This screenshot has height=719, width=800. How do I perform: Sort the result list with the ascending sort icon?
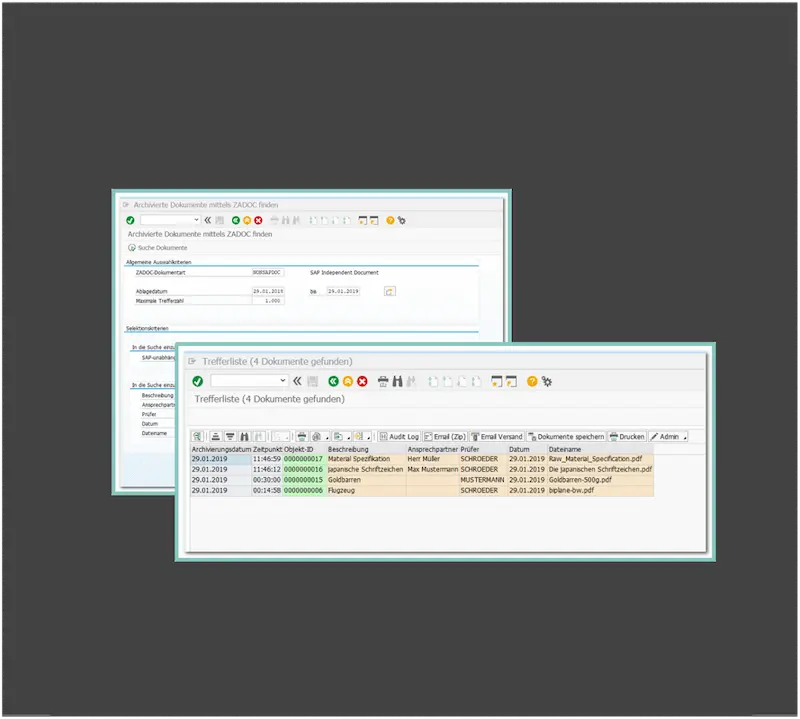(216, 434)
